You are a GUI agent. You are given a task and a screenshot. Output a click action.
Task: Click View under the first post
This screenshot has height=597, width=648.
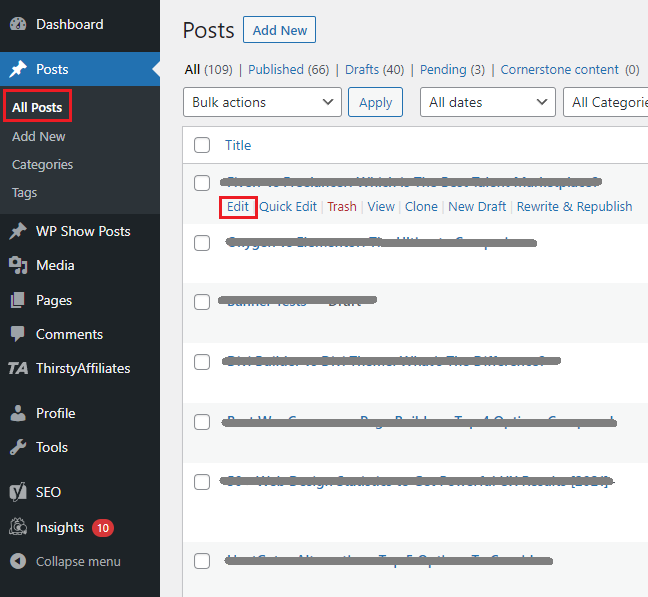[x=381, y=206]
